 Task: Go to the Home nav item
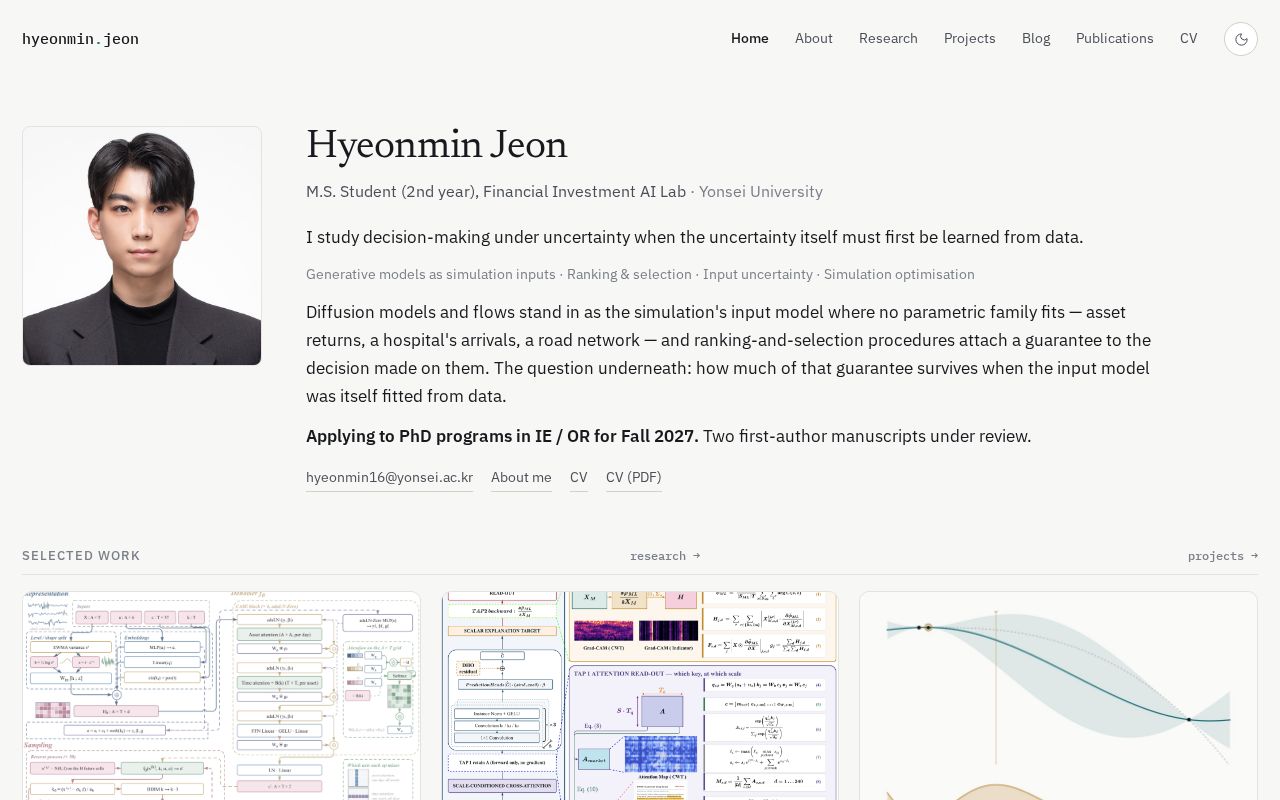(750, 38)
